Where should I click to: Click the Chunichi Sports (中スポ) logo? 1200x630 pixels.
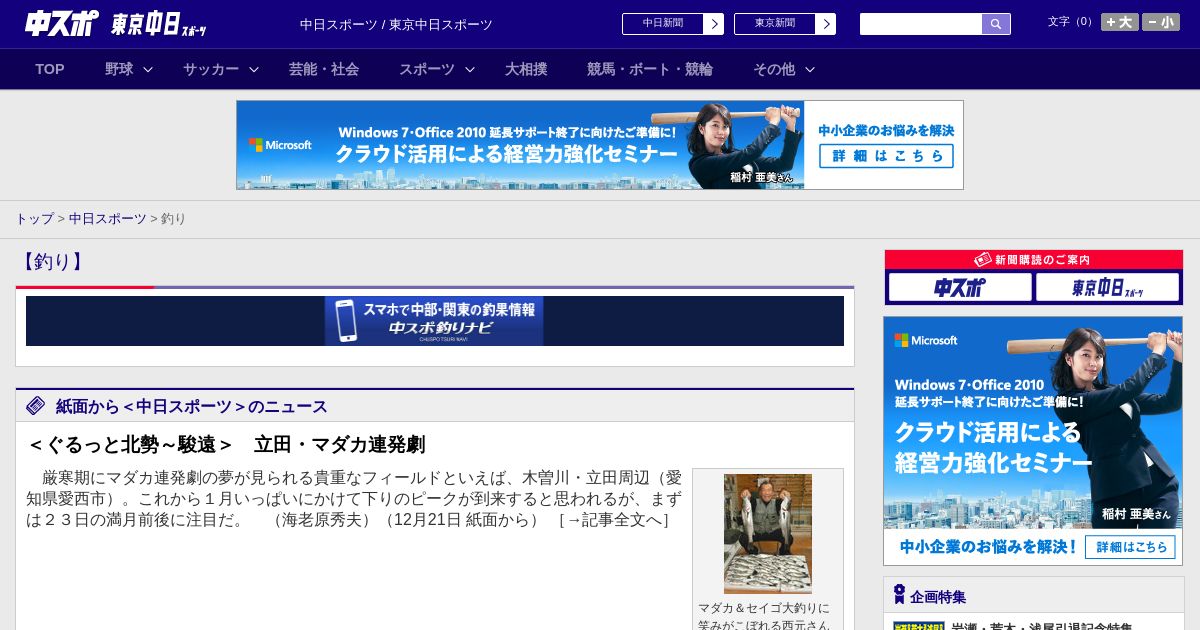(62, 23)
